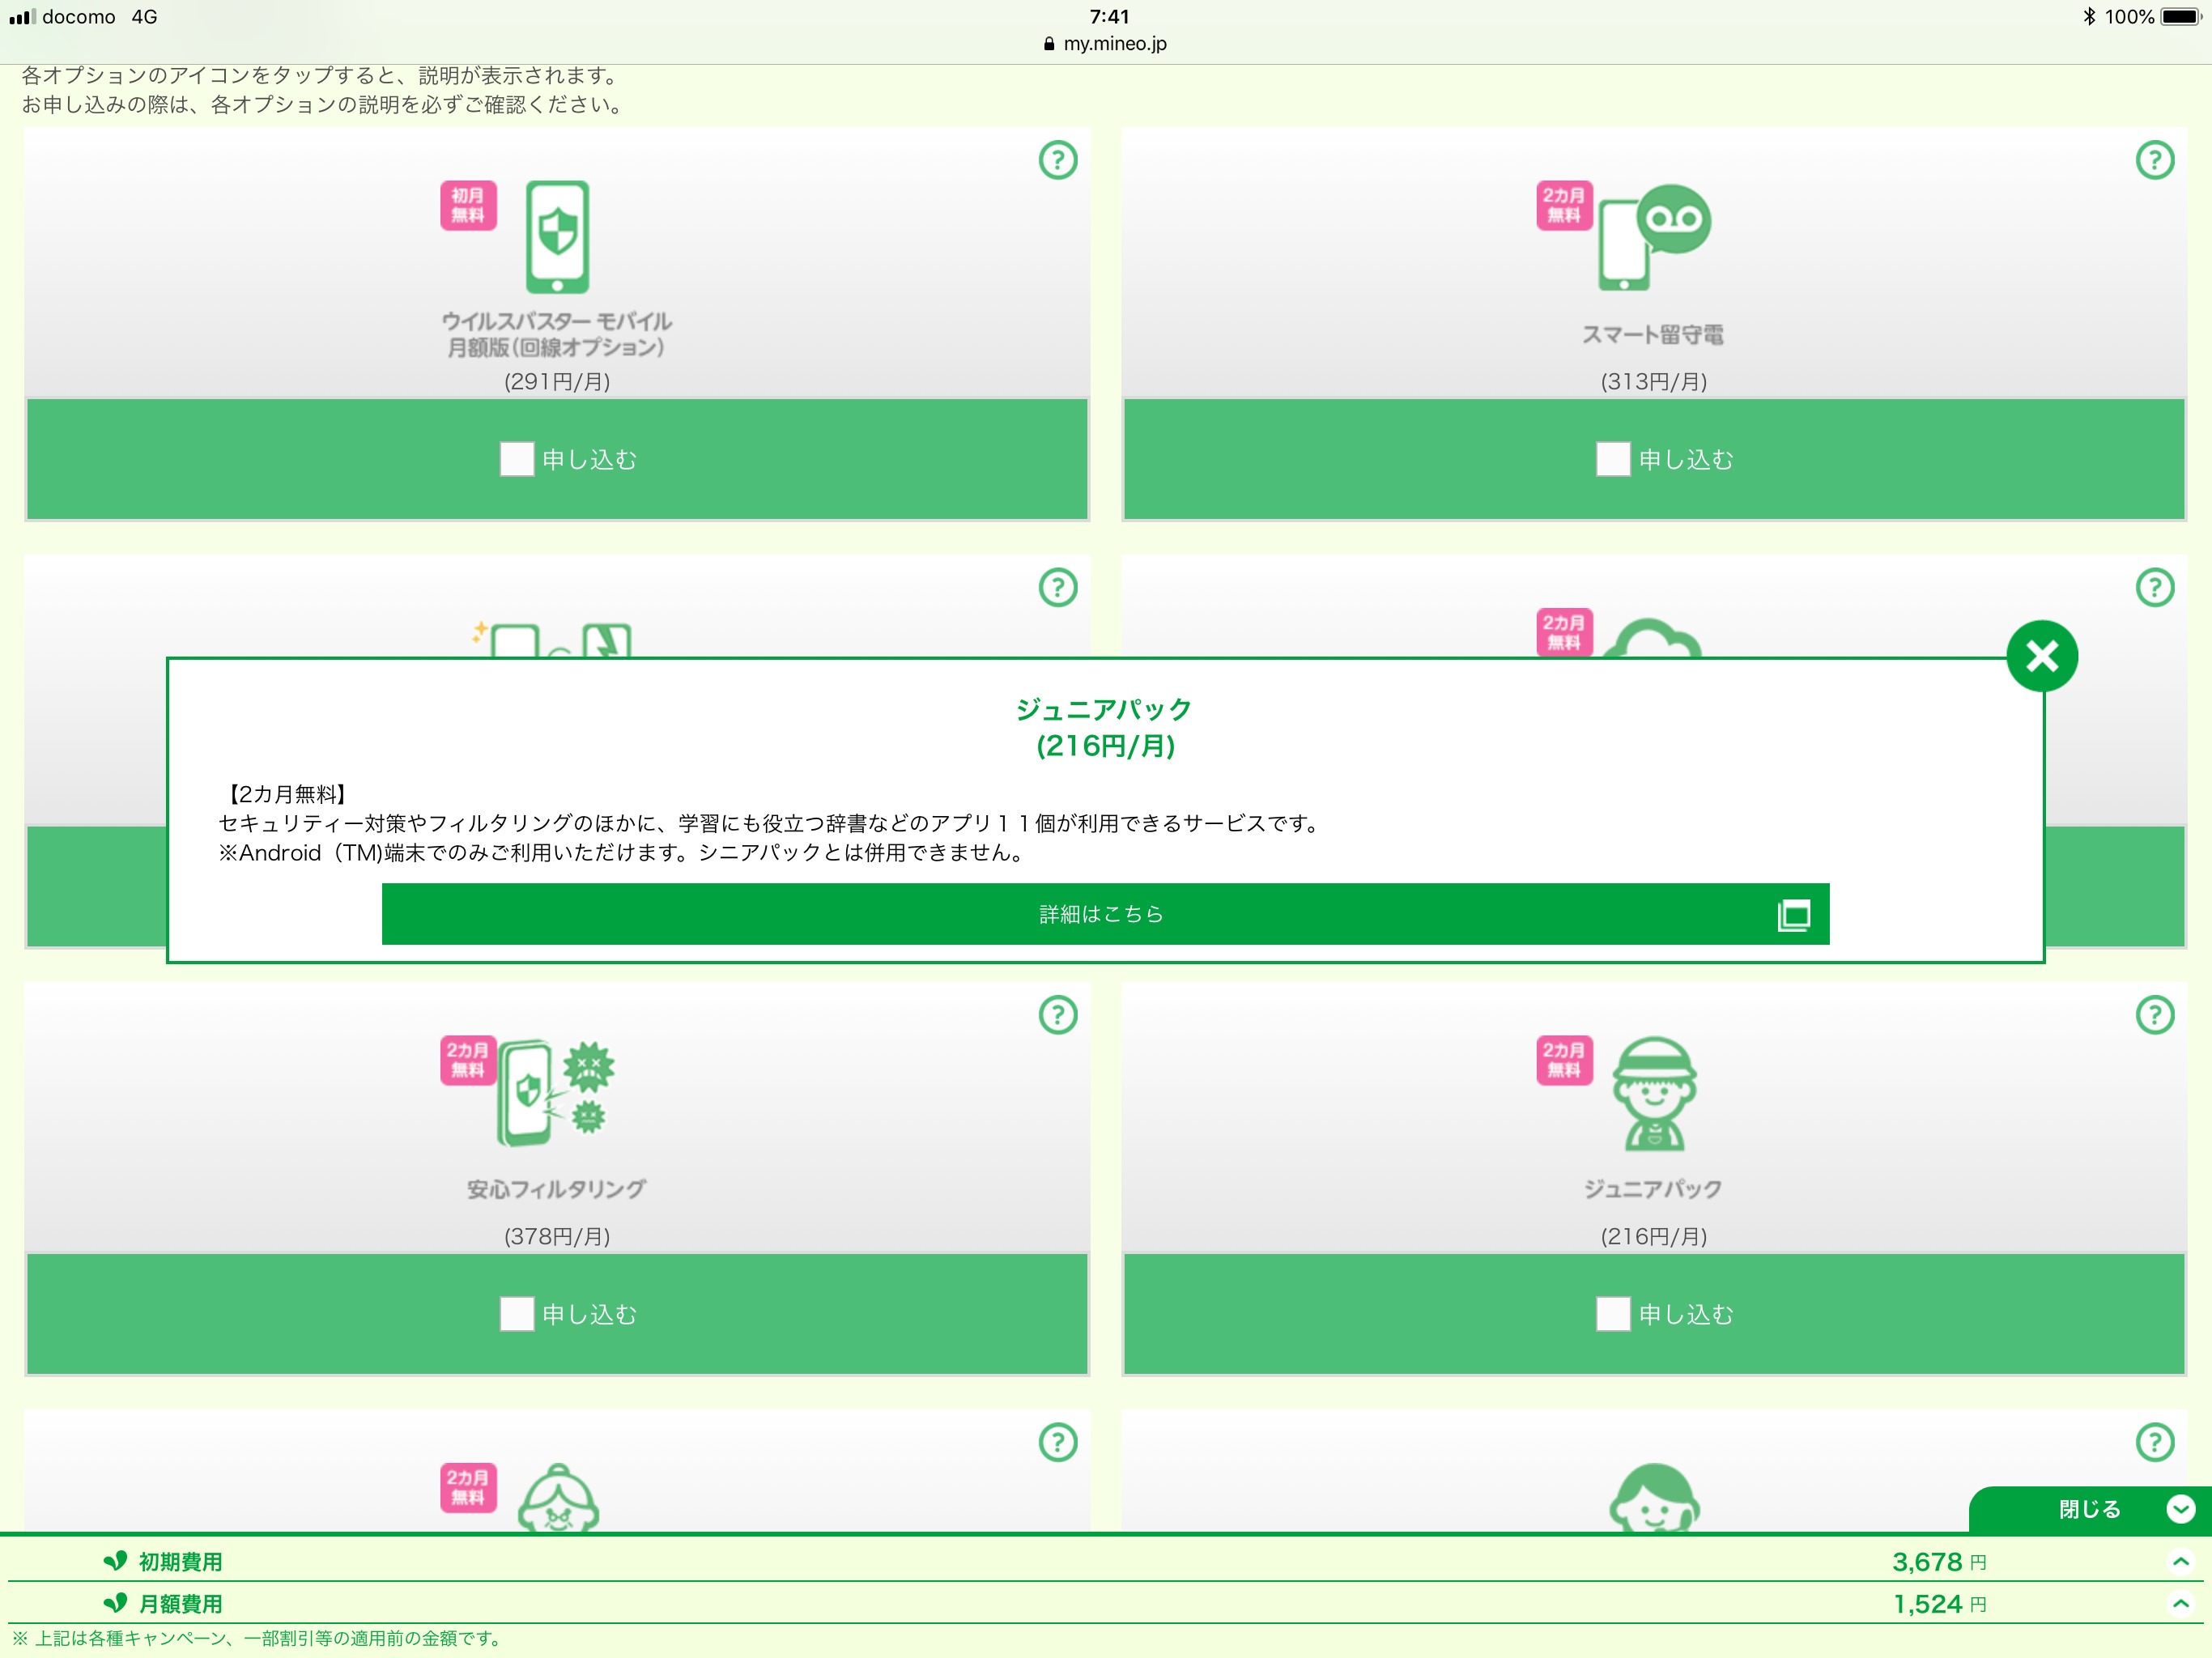Tap the 安心フィルタリング filtering icon

556,1092
